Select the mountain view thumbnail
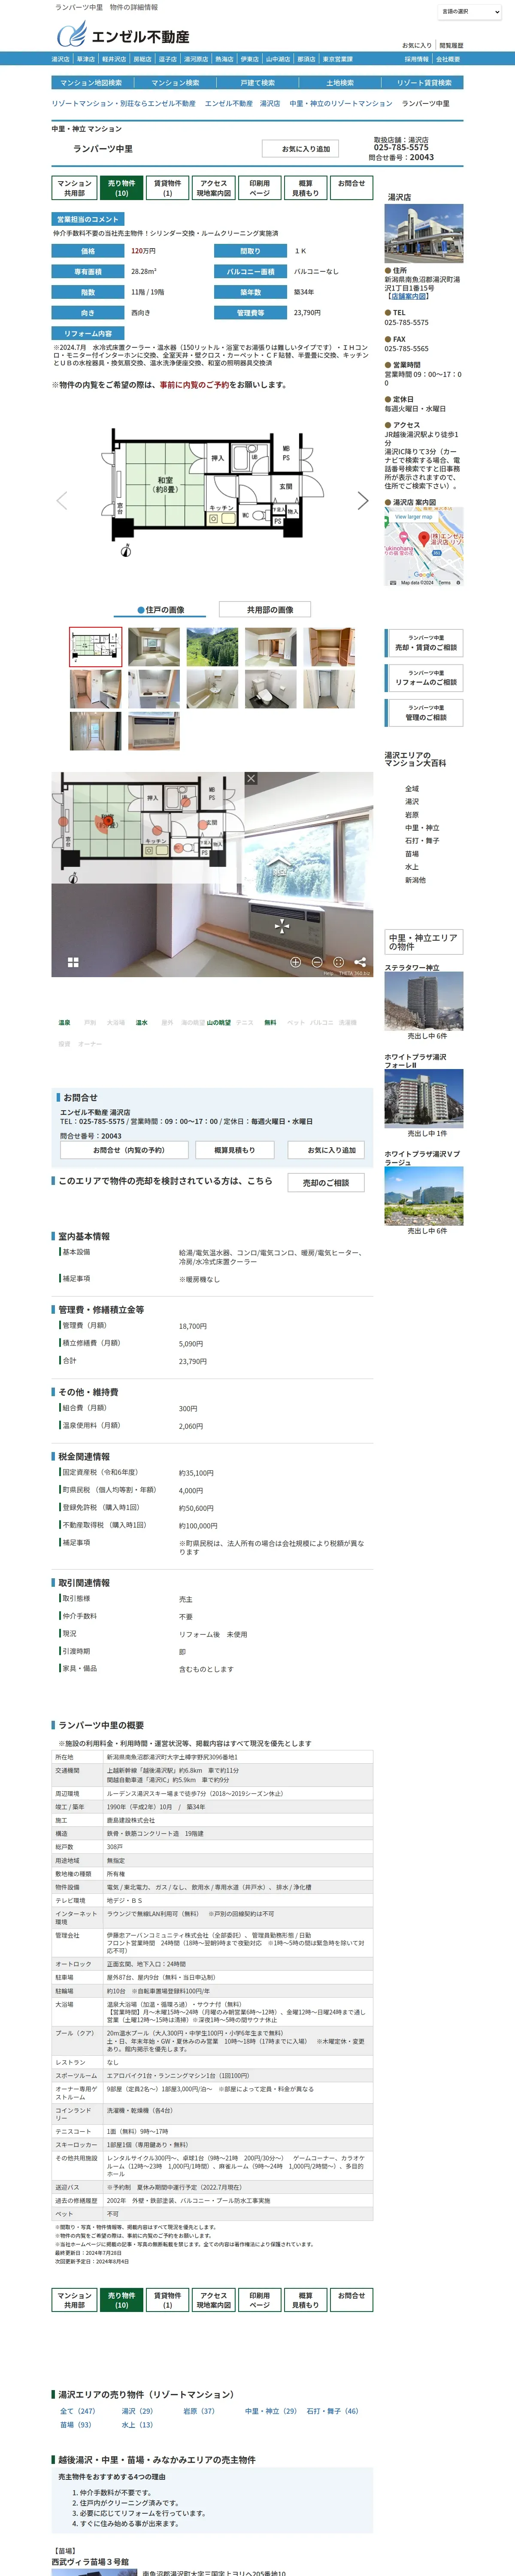This screenshot has width=515, height=2576. 212,647
